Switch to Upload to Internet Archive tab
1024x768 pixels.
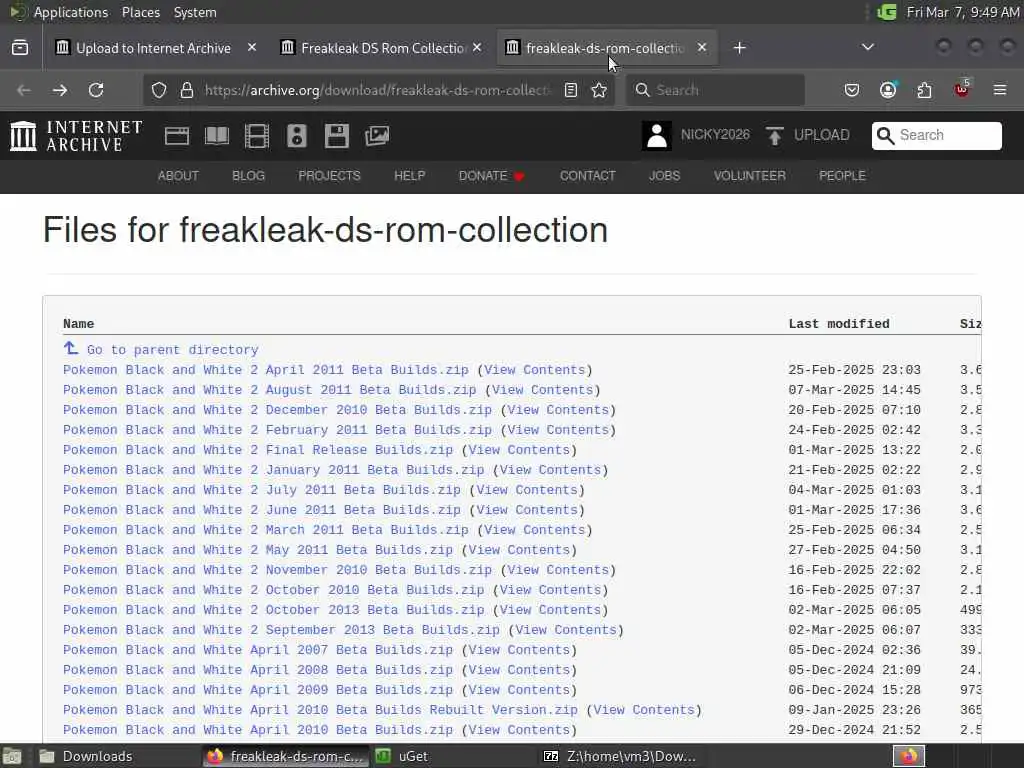click(x=153, y=48)
